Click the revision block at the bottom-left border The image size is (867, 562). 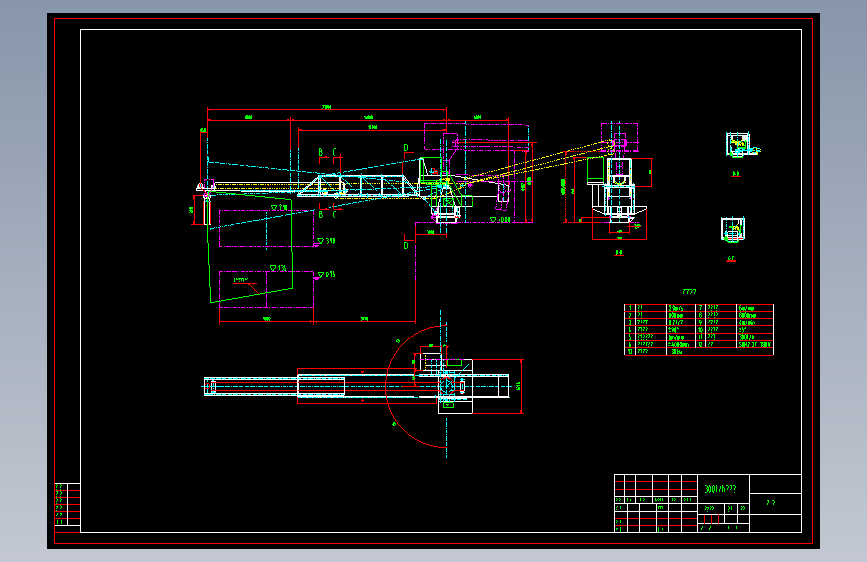point(67,504)
